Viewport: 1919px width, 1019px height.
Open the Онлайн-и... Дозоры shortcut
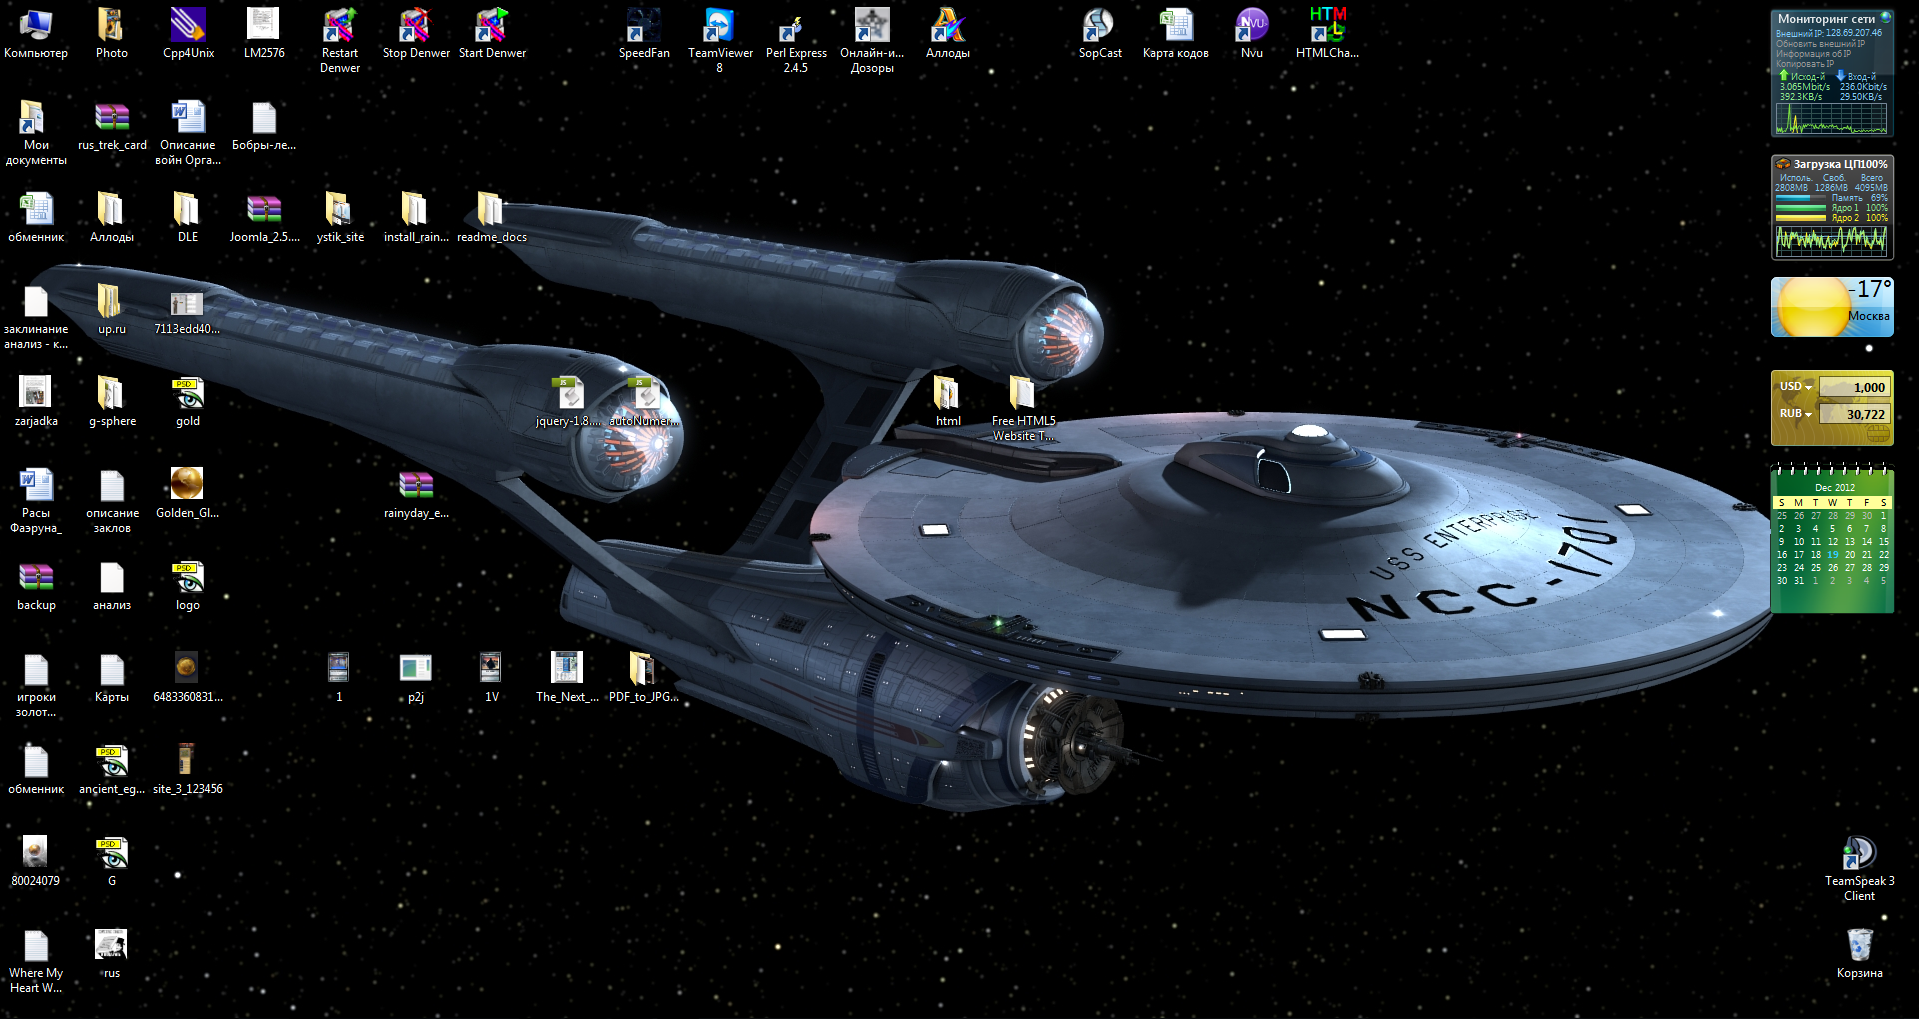tap(872, 40)
